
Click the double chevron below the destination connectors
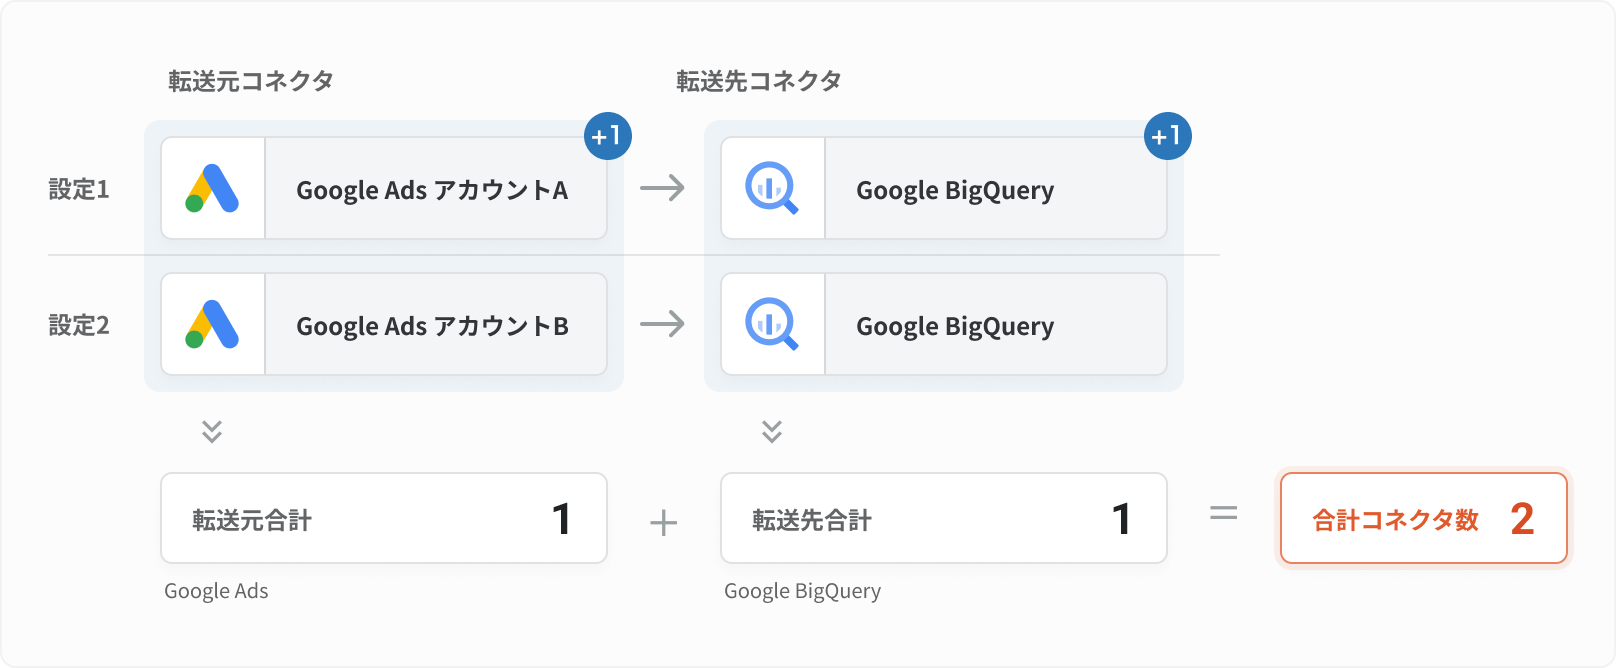772,431
